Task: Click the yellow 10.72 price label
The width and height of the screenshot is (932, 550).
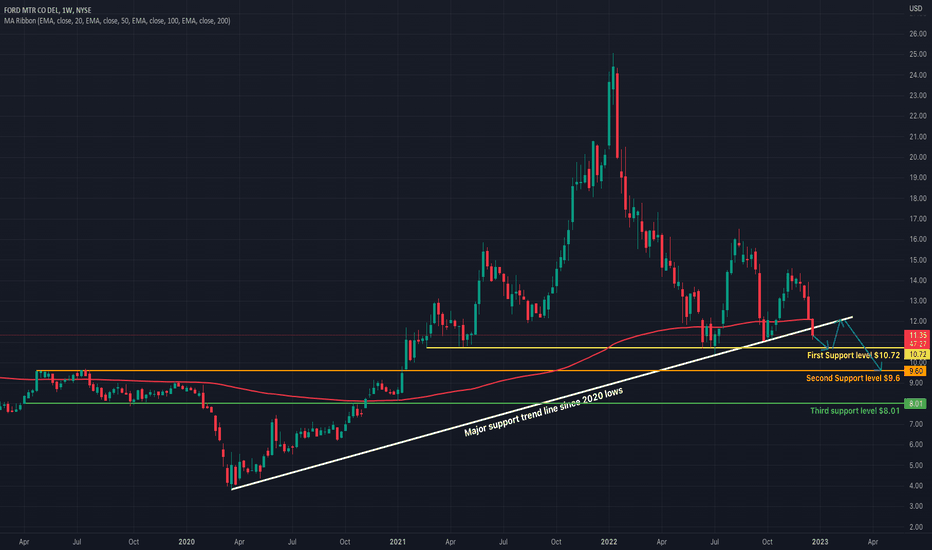Action: [918, 354]
